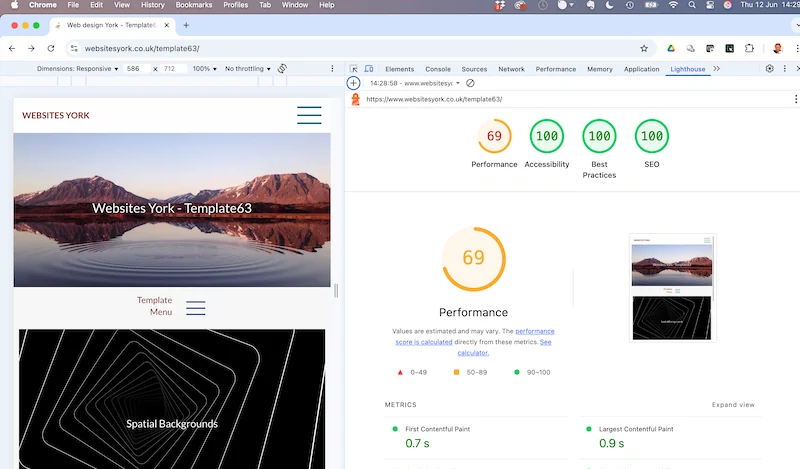Open Lighthouse report tools menu

(x=795, y=99)
